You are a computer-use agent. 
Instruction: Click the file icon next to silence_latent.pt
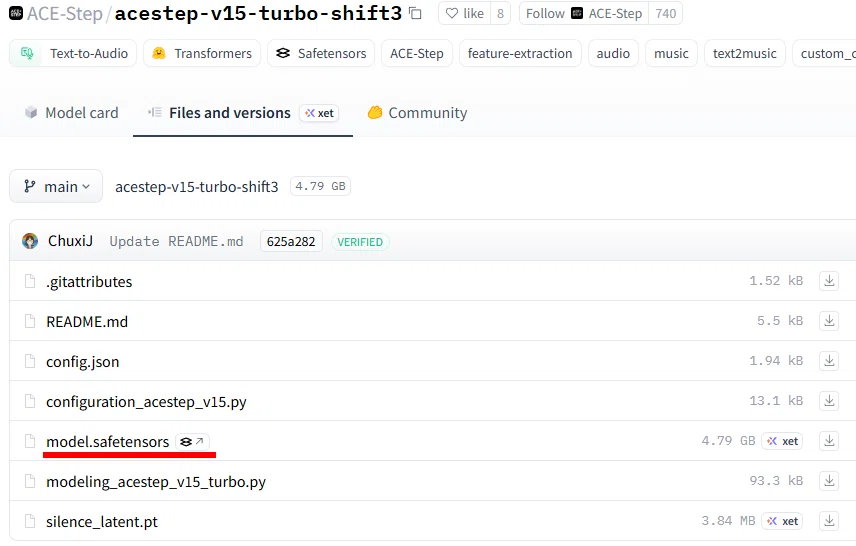point(30,521)
